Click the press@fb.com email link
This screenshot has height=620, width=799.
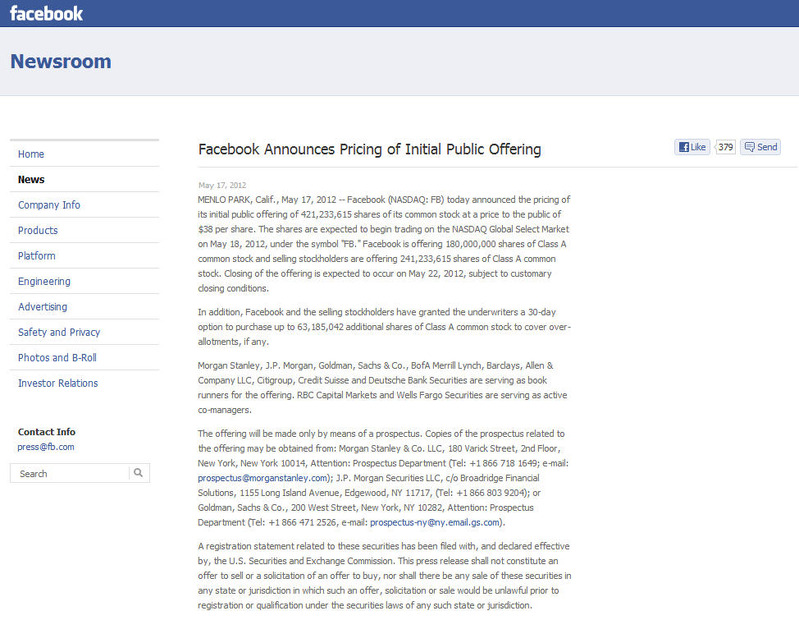46,447
